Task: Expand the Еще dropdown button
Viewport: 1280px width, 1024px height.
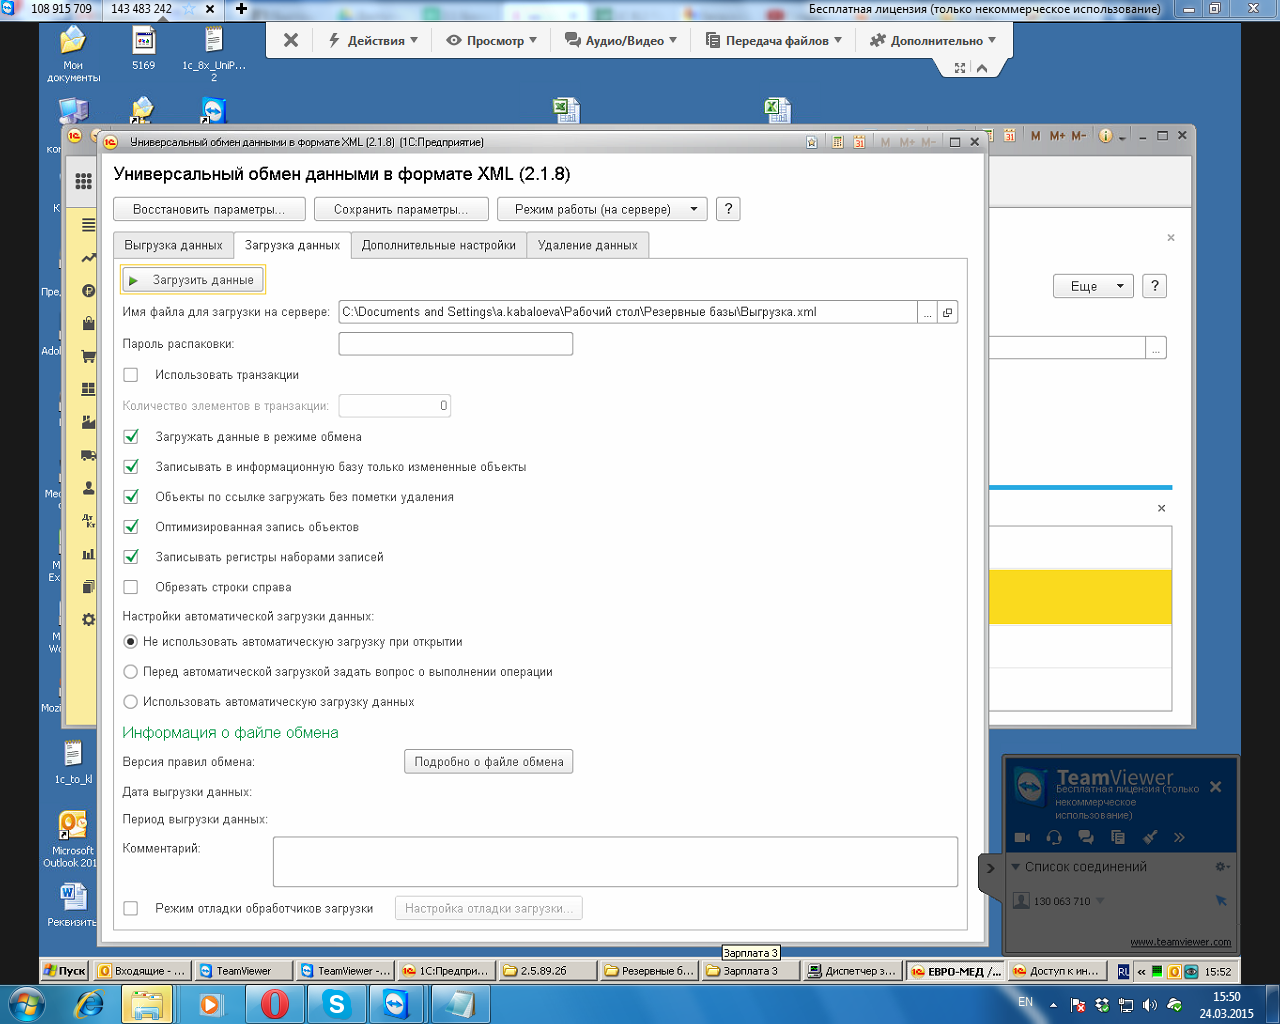Action: (1093, 286)
